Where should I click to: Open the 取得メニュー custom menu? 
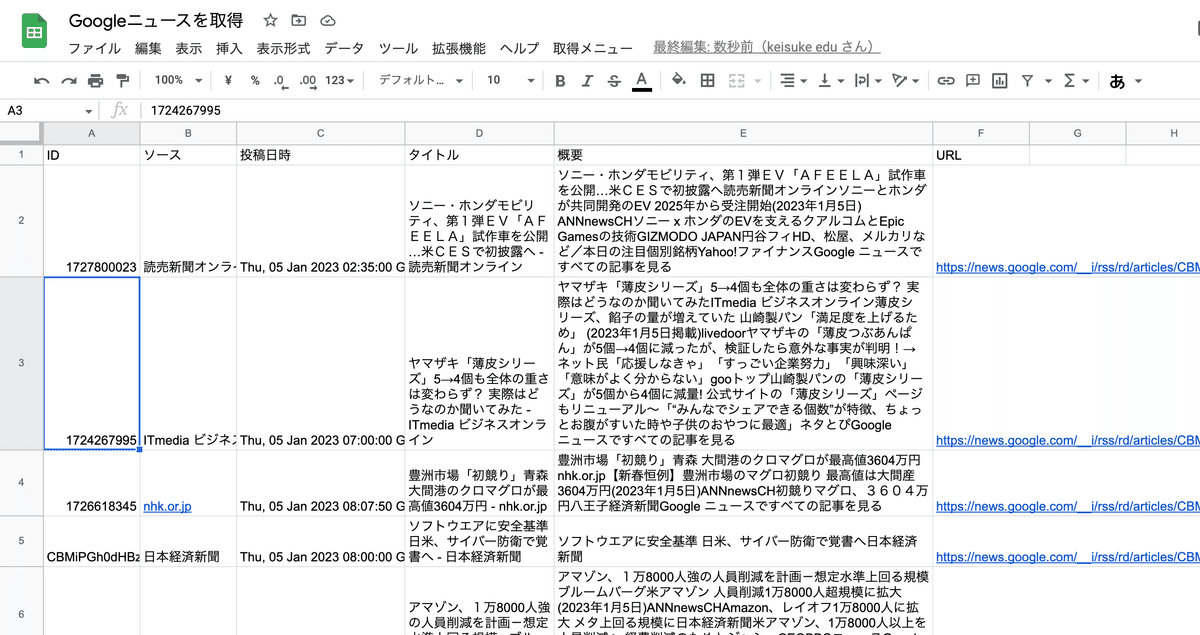pyautogui.click(x=593, y=48)
